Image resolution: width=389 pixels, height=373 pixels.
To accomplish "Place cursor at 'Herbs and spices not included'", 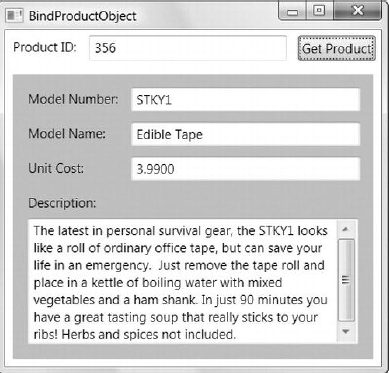I will tap(149, 334).
